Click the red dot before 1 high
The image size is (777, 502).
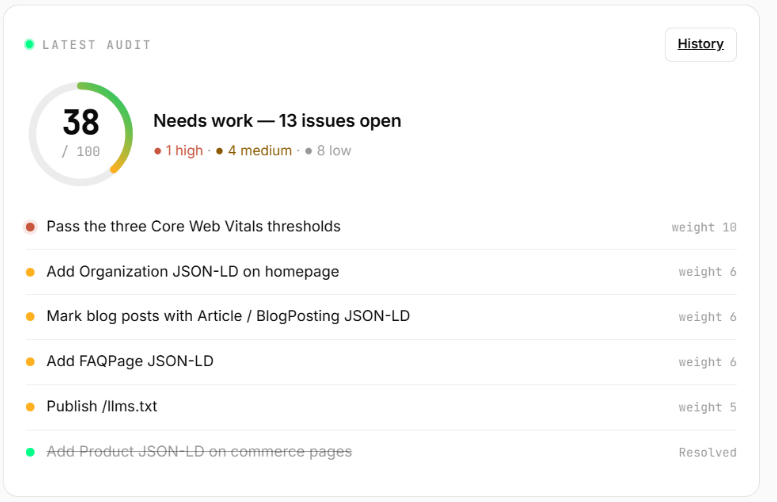158,151
